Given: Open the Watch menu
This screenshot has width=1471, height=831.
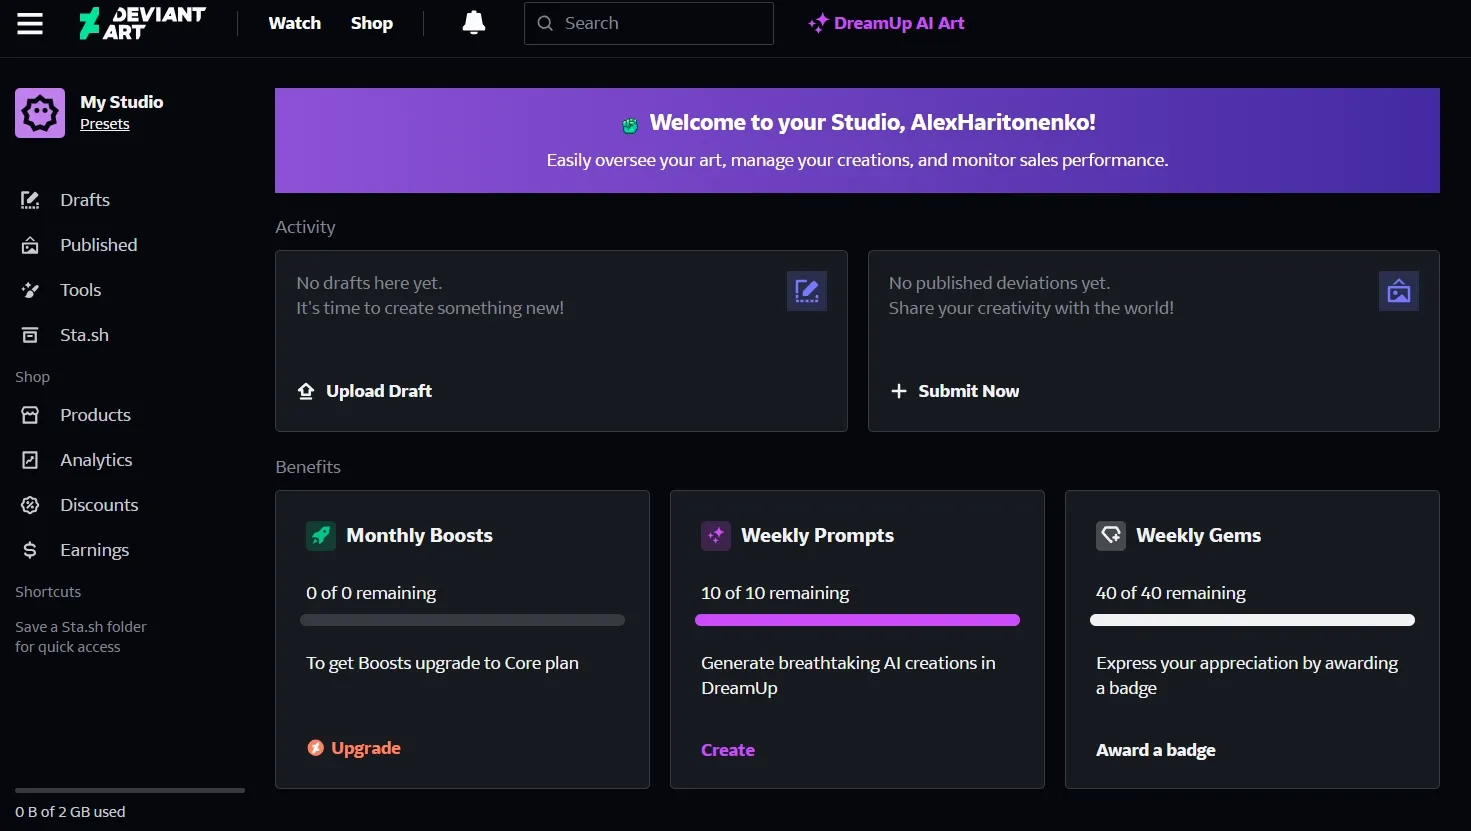Looking at the screenshot, I should (295, 23).
